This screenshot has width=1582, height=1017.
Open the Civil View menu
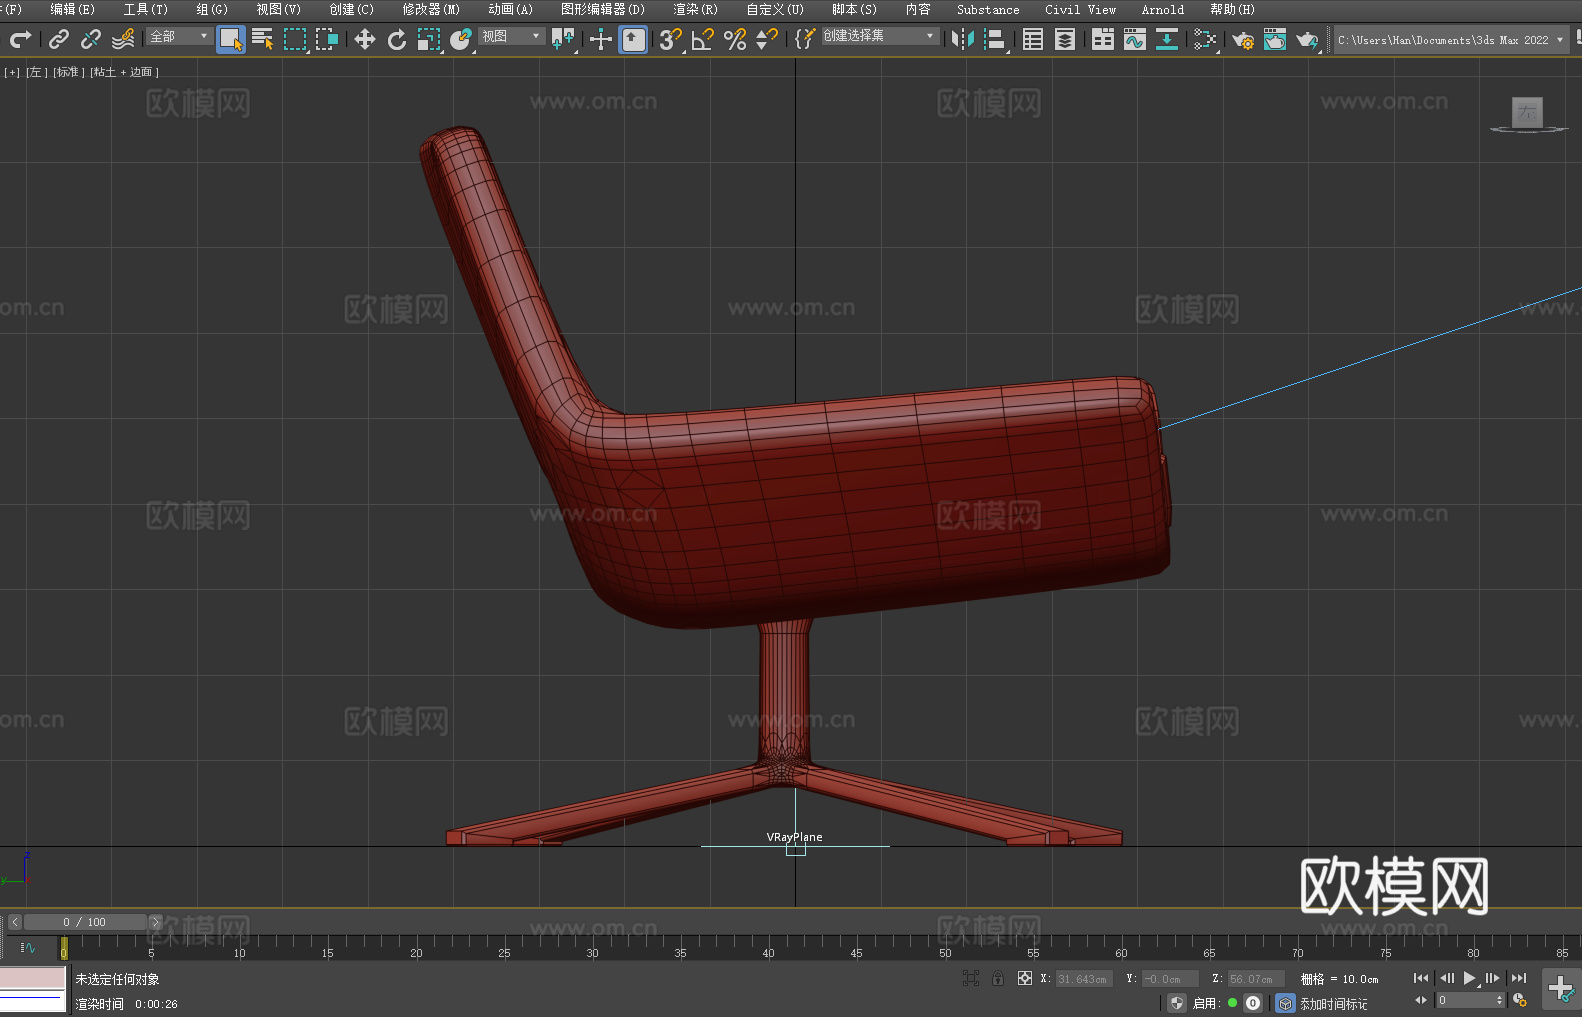coord(1080,9)
